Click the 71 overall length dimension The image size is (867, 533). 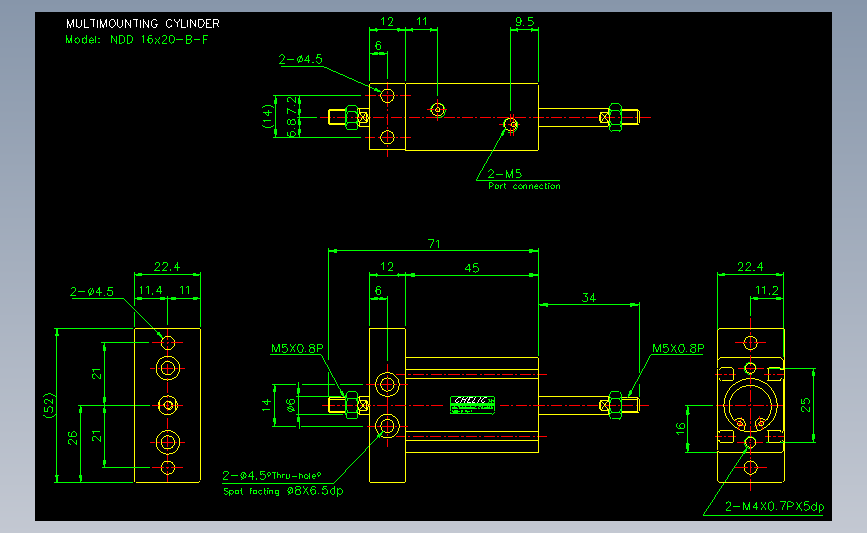[434, 244]
